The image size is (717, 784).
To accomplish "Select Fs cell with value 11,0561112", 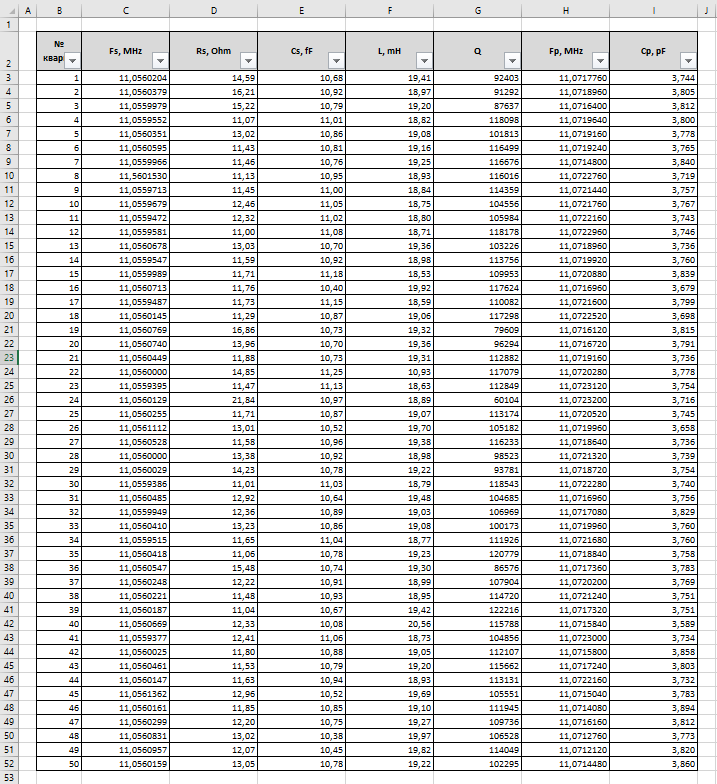I will click(126, 428).
